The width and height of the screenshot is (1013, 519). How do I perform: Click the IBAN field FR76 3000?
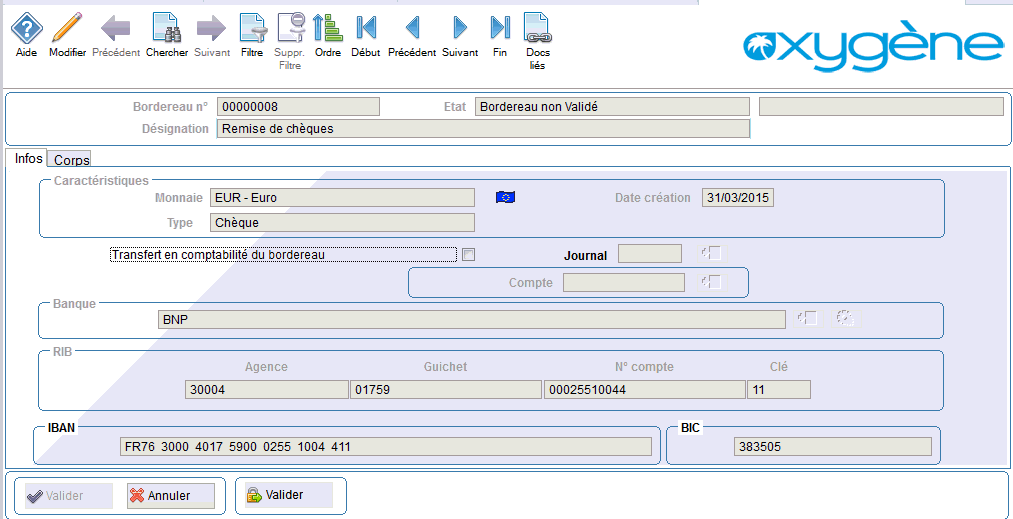pyautogui.click(x=386, y=447)
